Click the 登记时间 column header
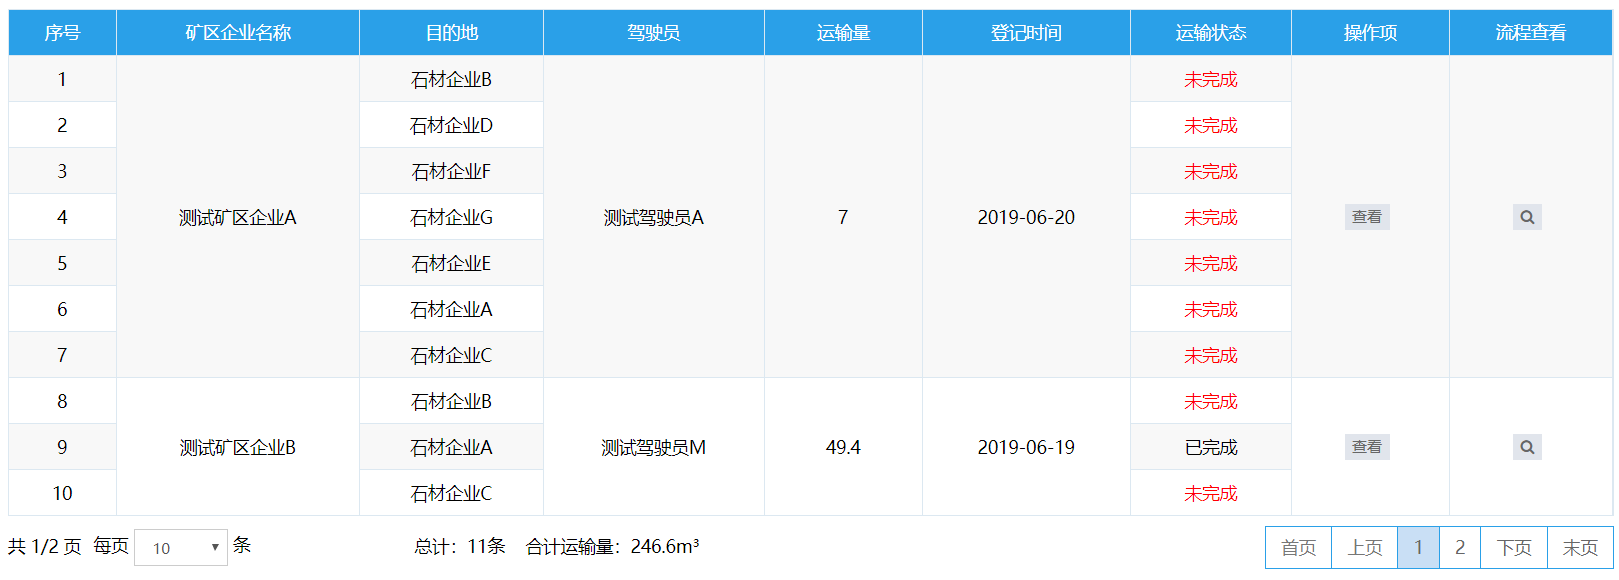This screenshot has height=580, width=1619. 1026,32
